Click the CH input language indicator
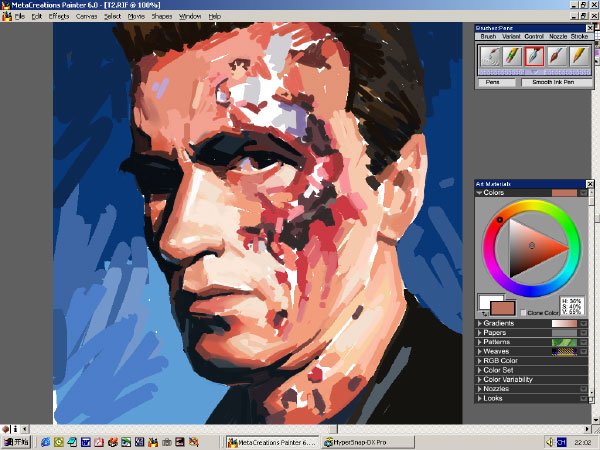 click(561, 442)
